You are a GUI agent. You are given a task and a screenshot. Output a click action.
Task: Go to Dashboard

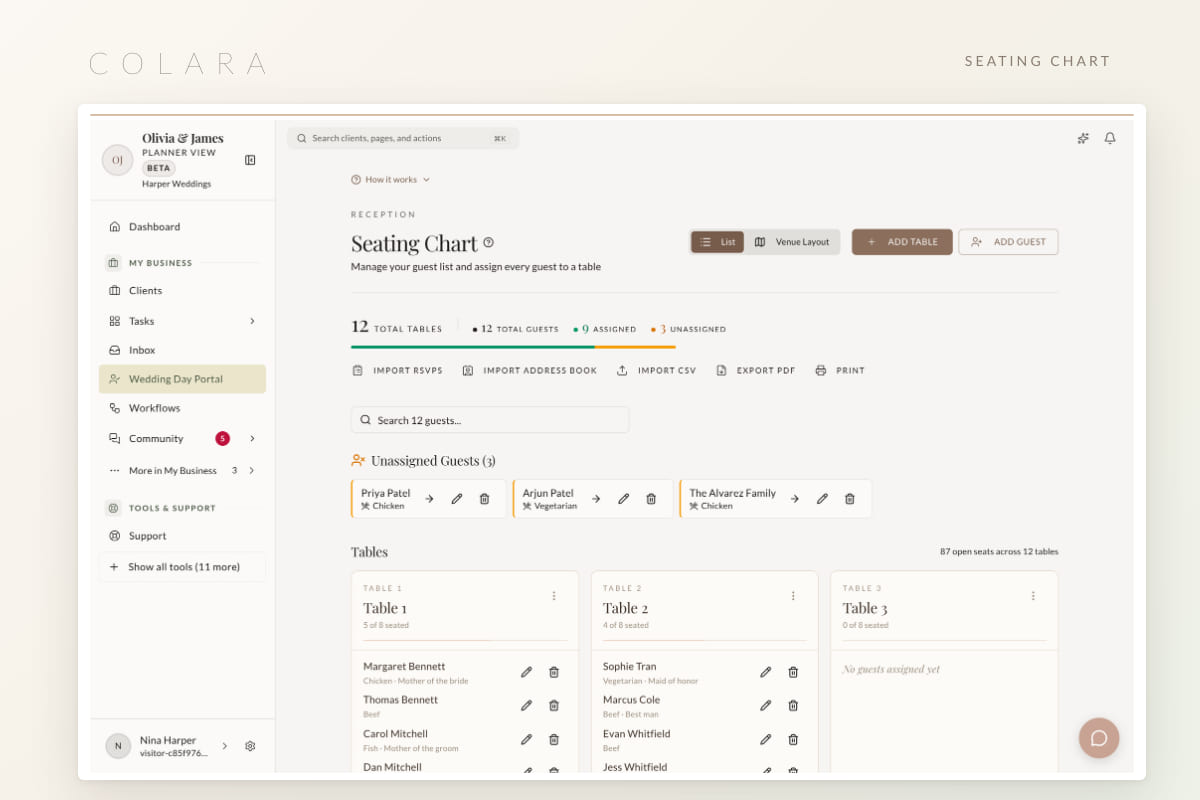pyautogui.click(x=182, y=227)
